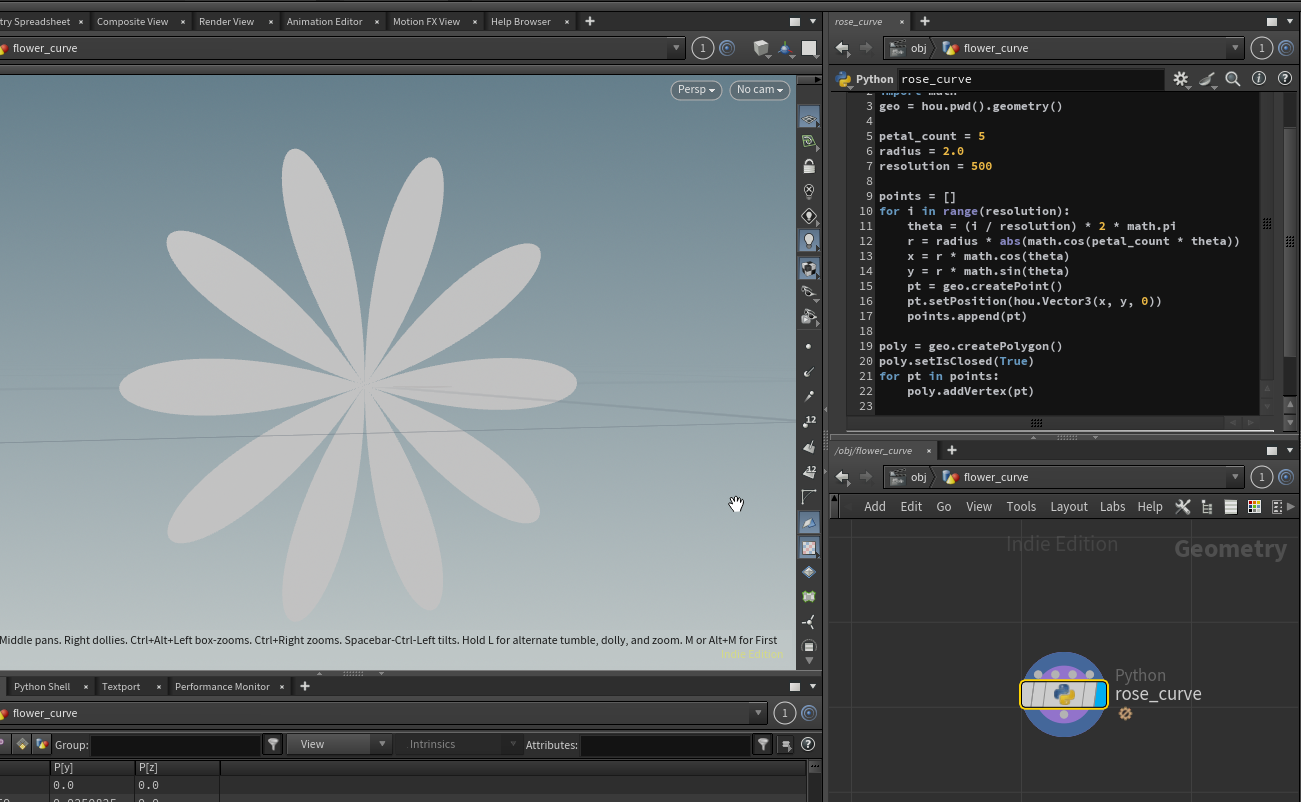1301x802 pixels.
Task: Open the node info icon in the parameter header
Action: [x=1259, y=79]
